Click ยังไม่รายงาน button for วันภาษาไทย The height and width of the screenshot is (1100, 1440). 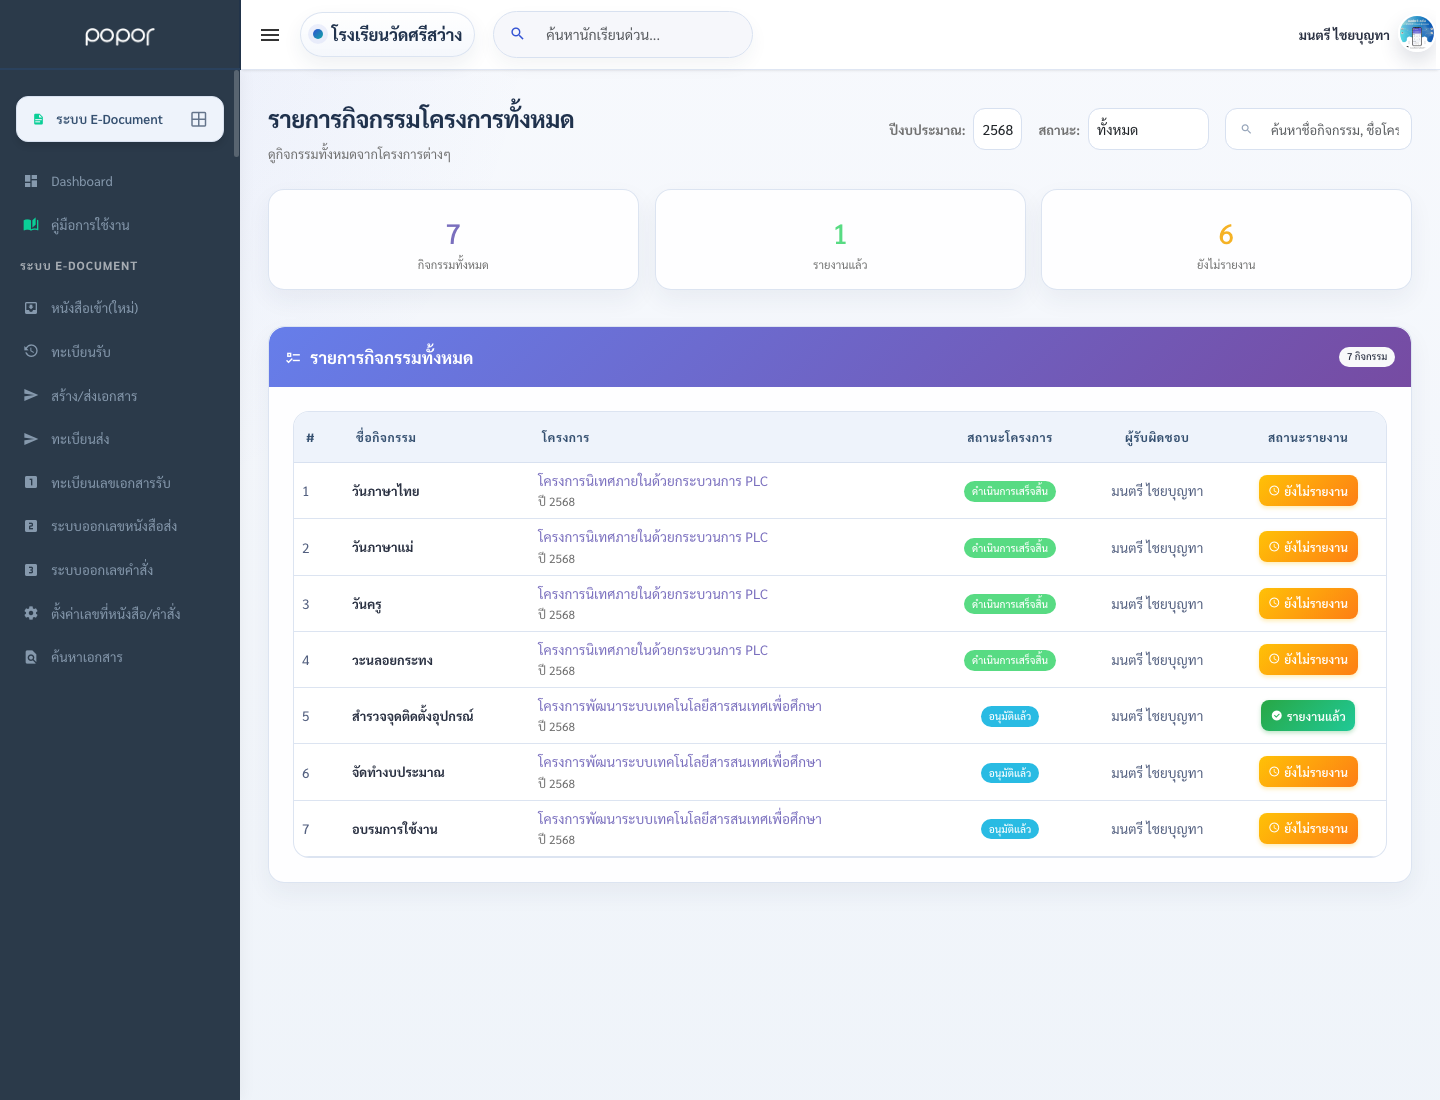(1308, 491)
